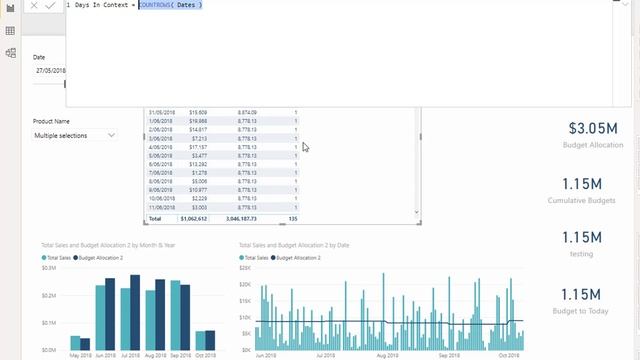Open the Model relationships view icon
This screenshot has width=640, height=360.
tap(11, 53)
